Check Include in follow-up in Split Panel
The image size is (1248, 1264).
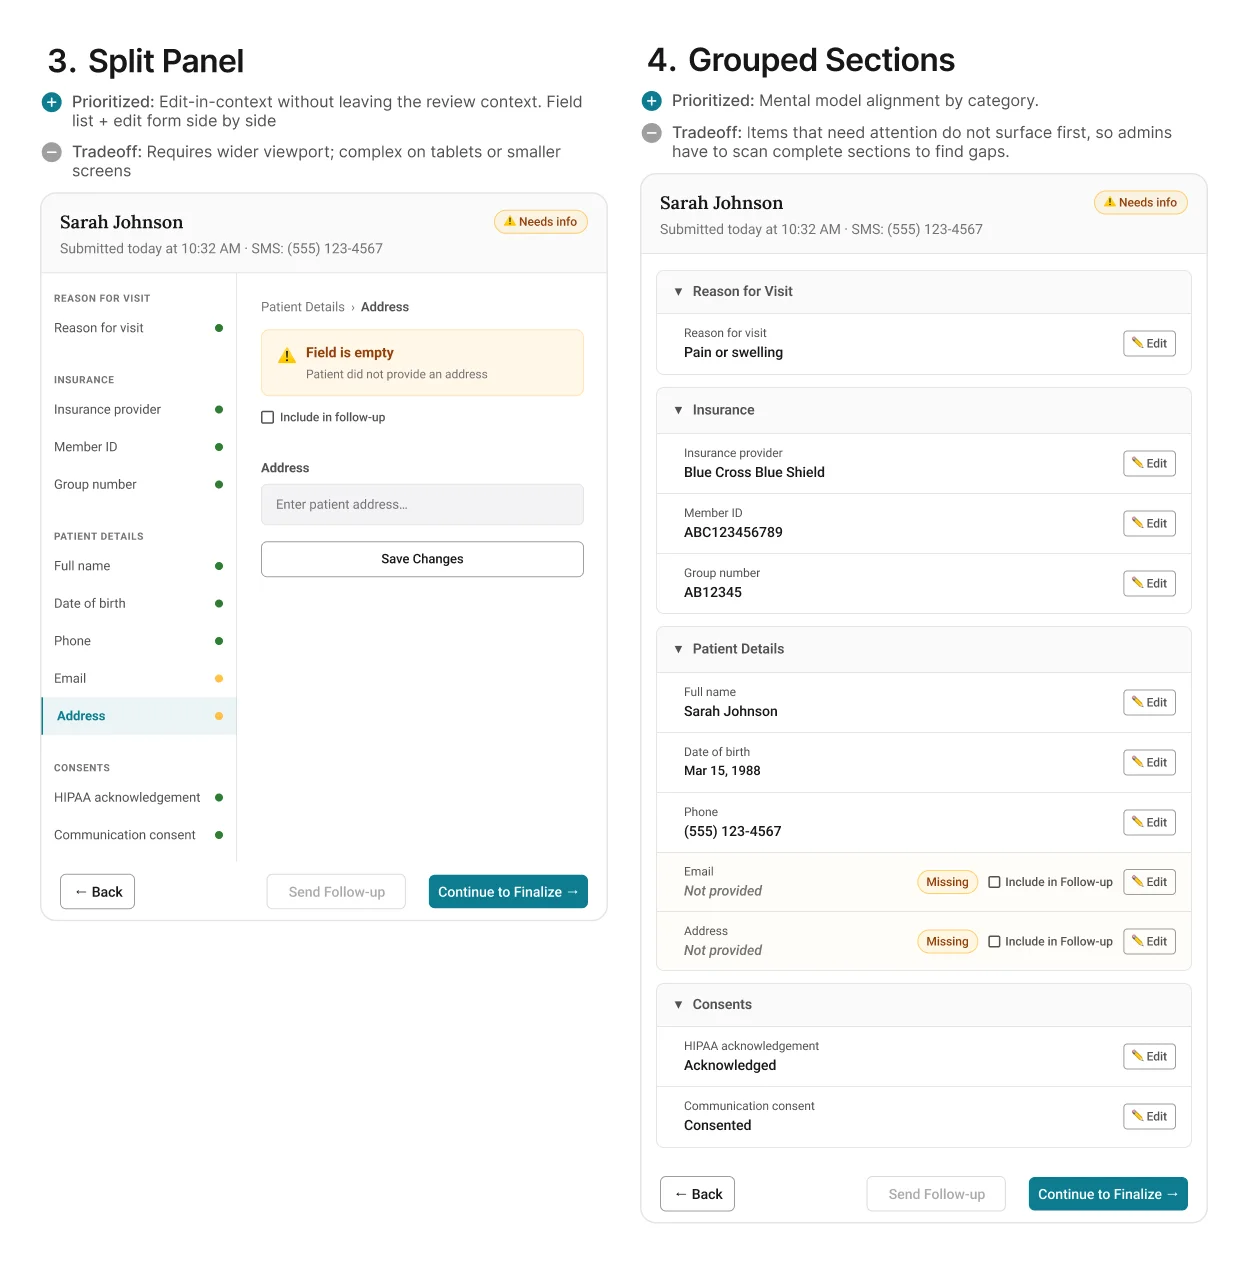click(268, 418)
